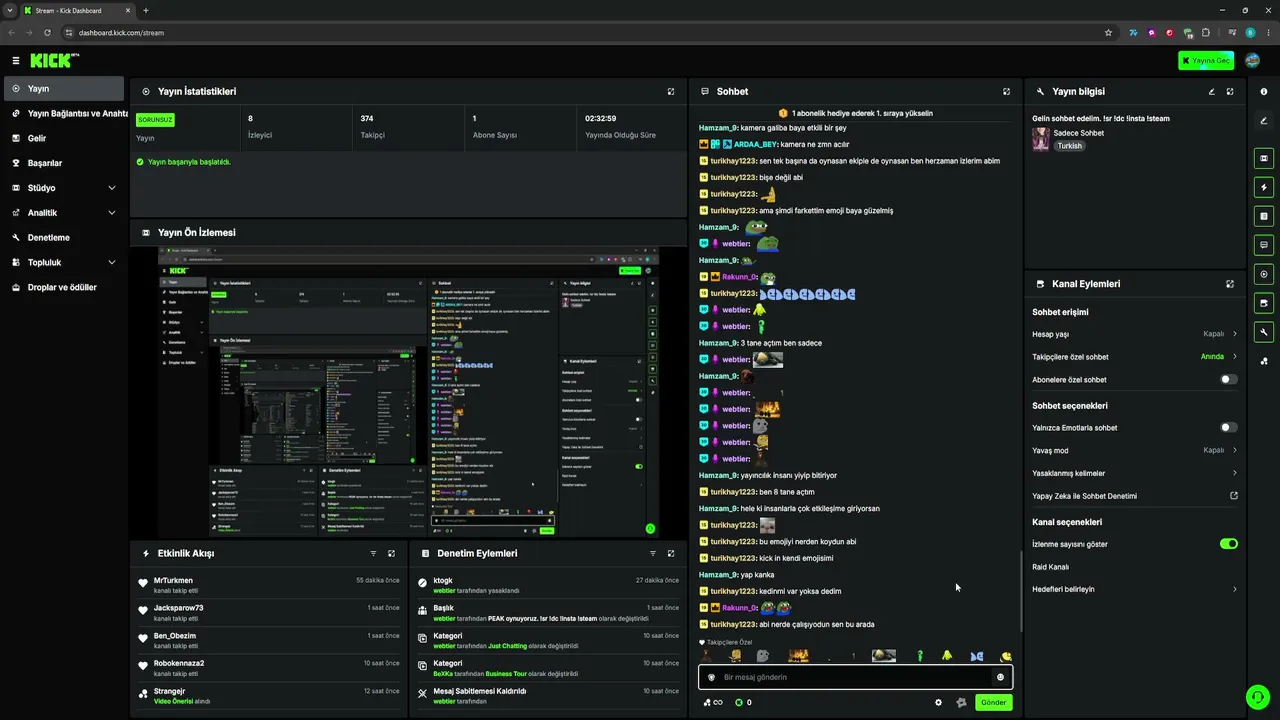1280x720 pixels.
Task: Edit stream info with pencil icon in Yayın bilgisi
Action: (x=1212, y=91)
